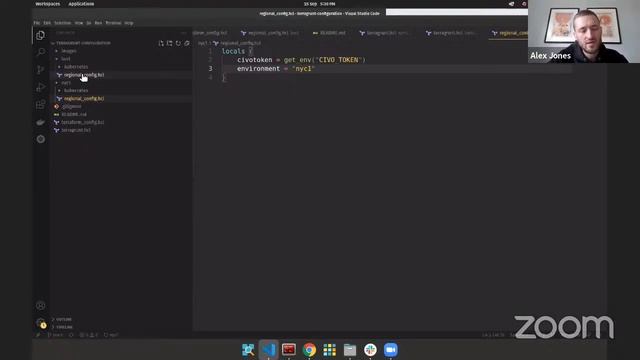Open the Extensions view
The image size is (640, 360).
pyautogui.click(x=40, y=104)
